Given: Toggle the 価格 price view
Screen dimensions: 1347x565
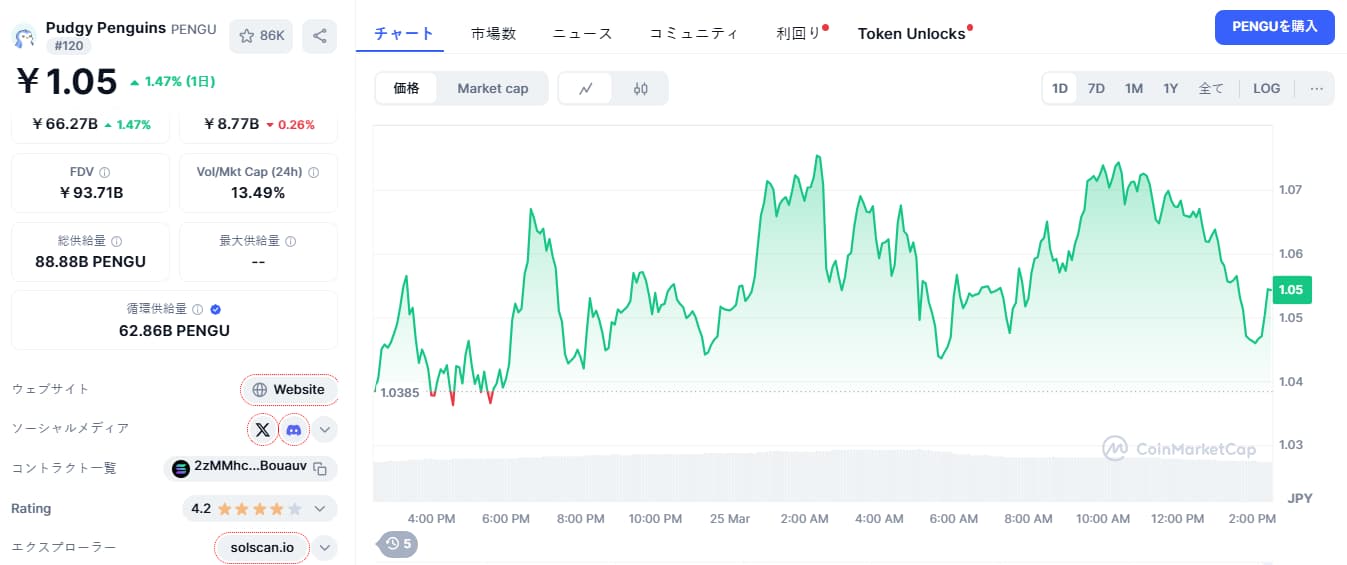Looking at the screenshot, I should point(407,88).
